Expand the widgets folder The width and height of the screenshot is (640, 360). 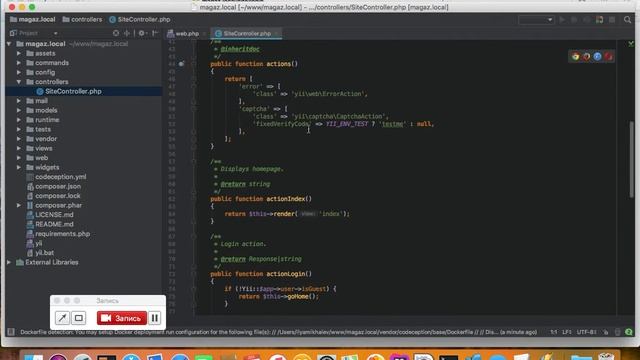coord(19,167)
